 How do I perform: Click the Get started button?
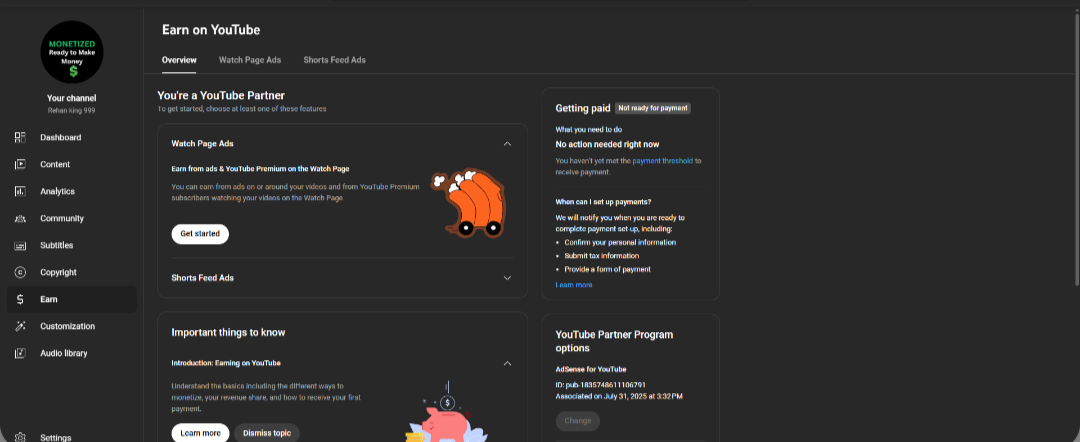point(200,234)
